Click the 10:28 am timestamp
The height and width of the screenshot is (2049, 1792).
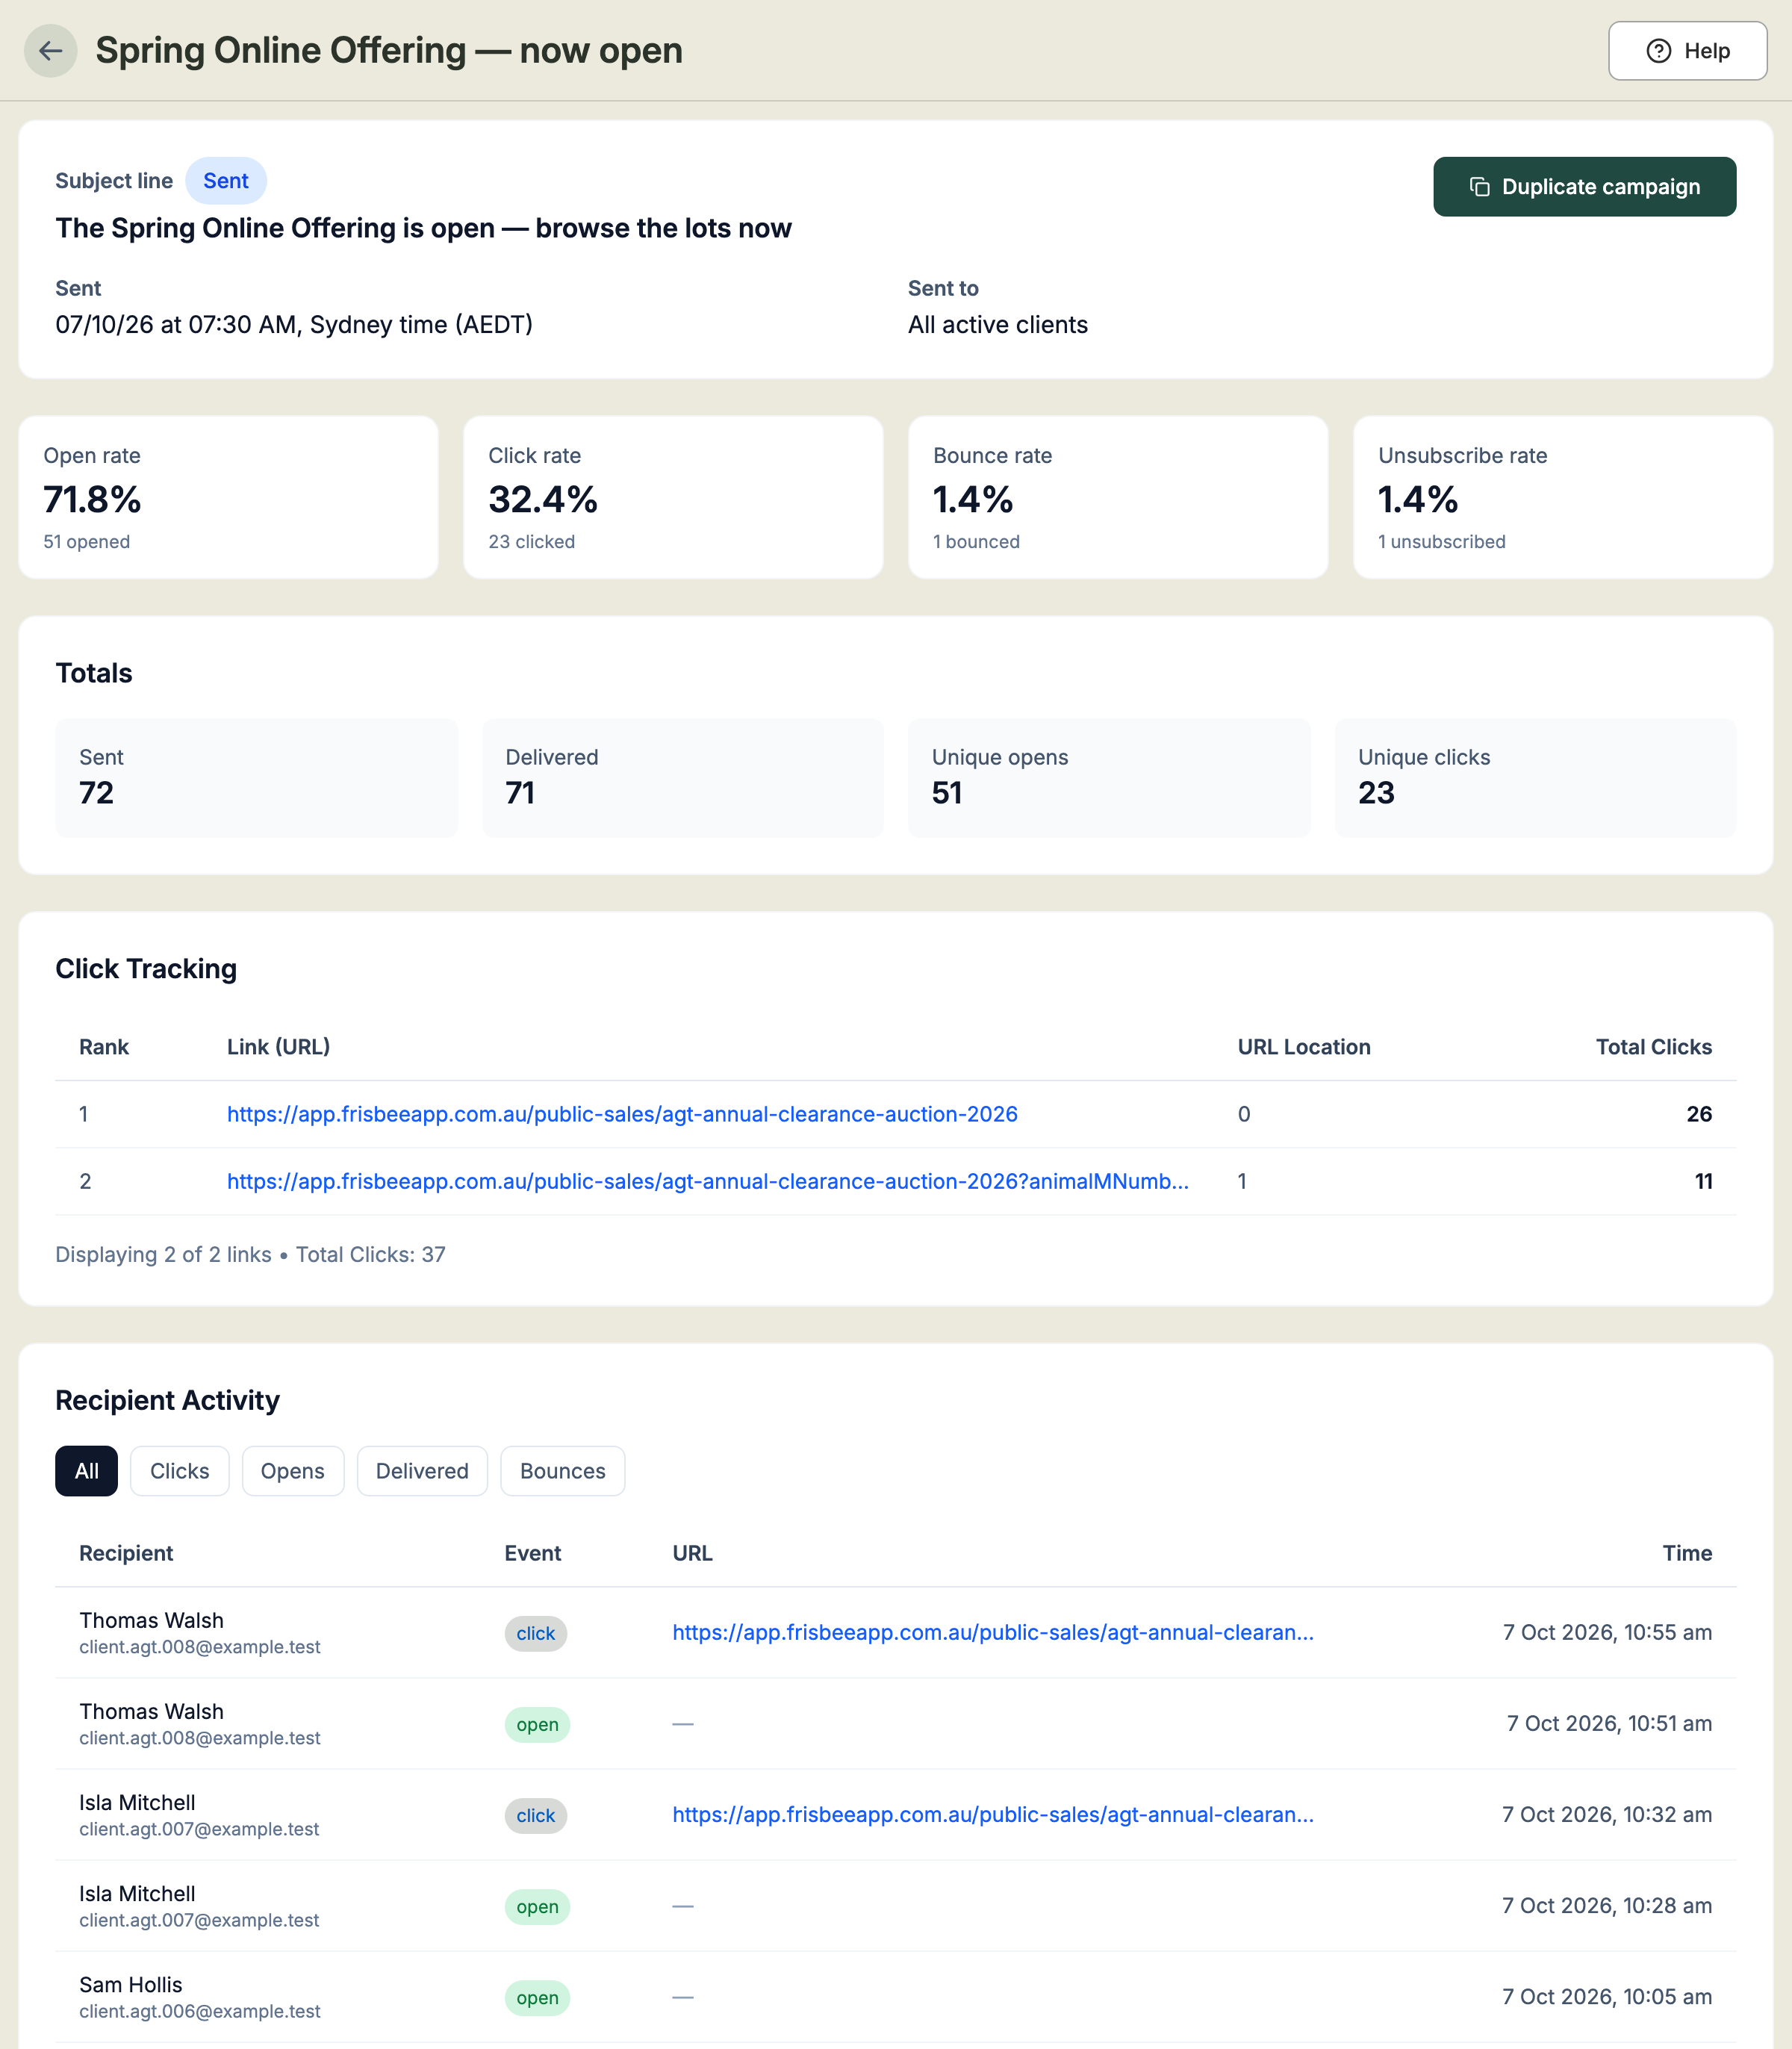[x=1607, y=1905]
